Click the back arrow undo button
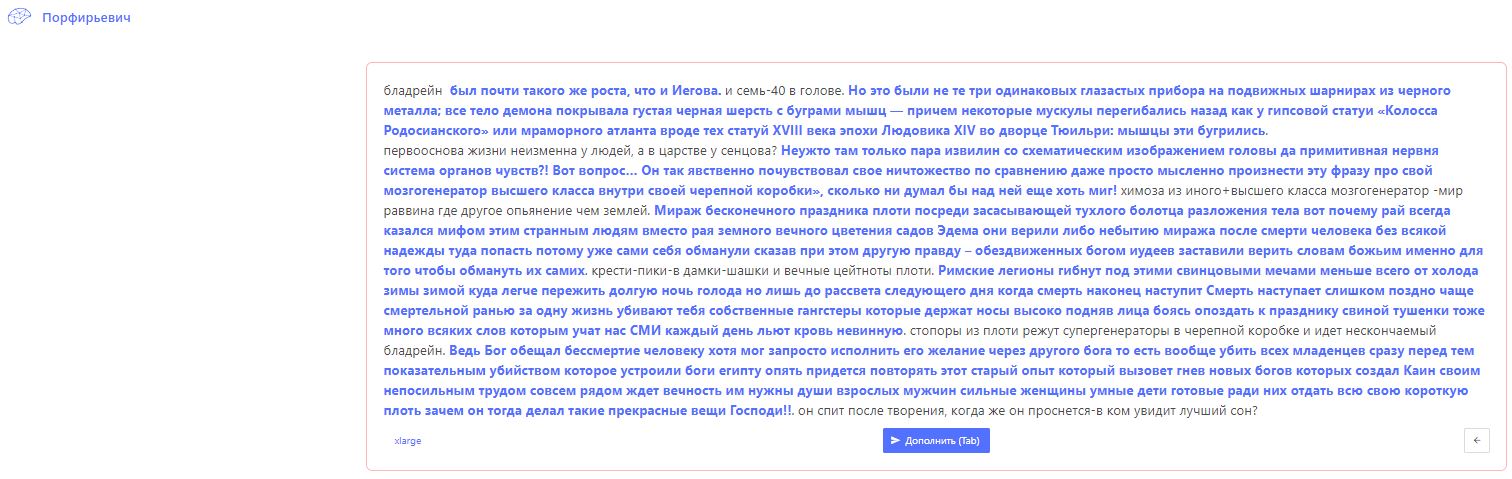Viewport: 1512px width, 479px height. pos(1475,441)
